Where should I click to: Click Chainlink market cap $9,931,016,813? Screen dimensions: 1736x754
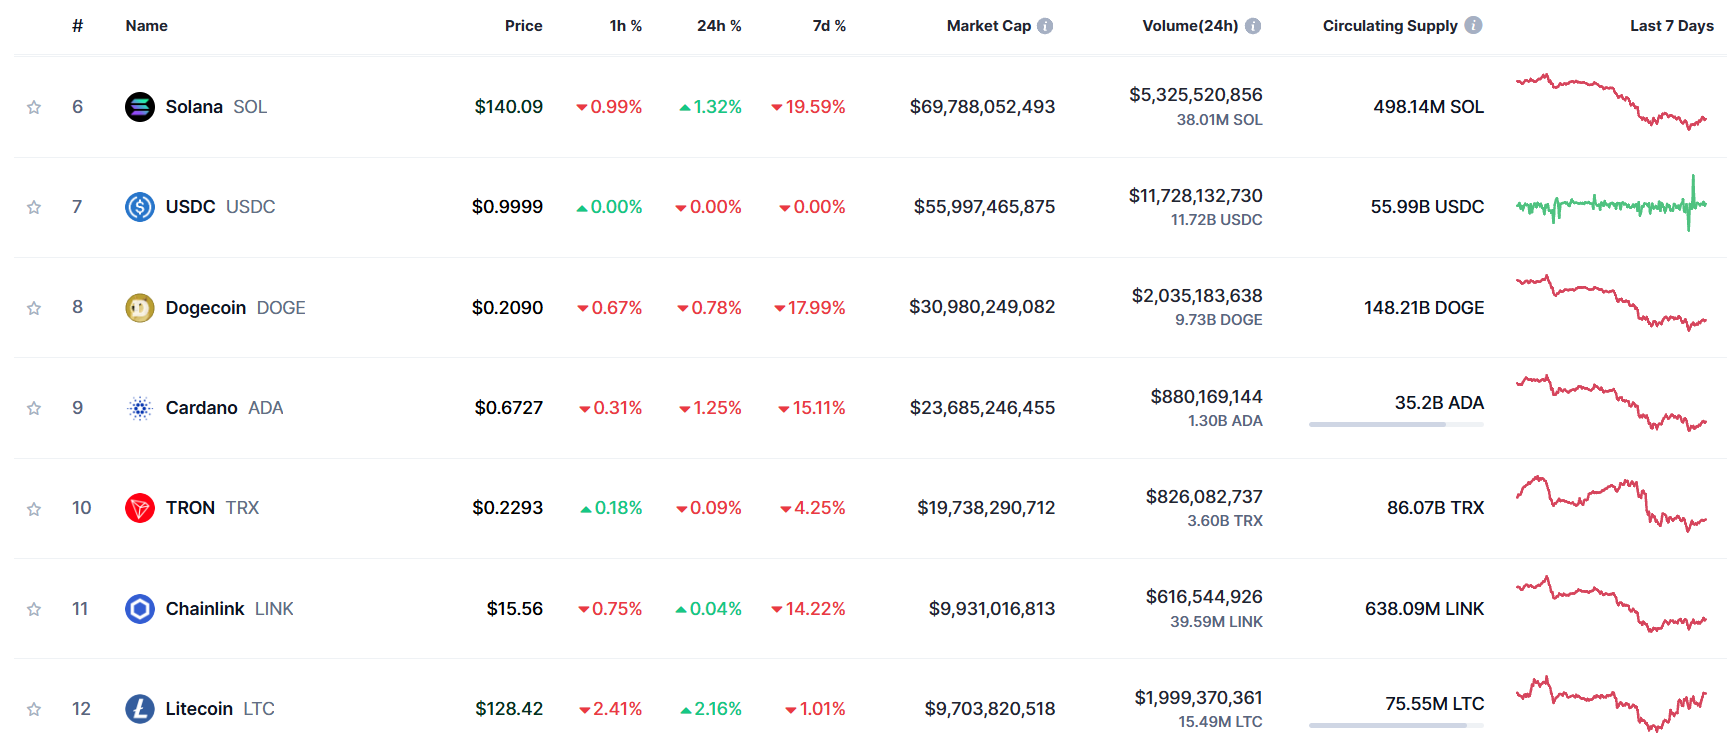coord(992,609)
